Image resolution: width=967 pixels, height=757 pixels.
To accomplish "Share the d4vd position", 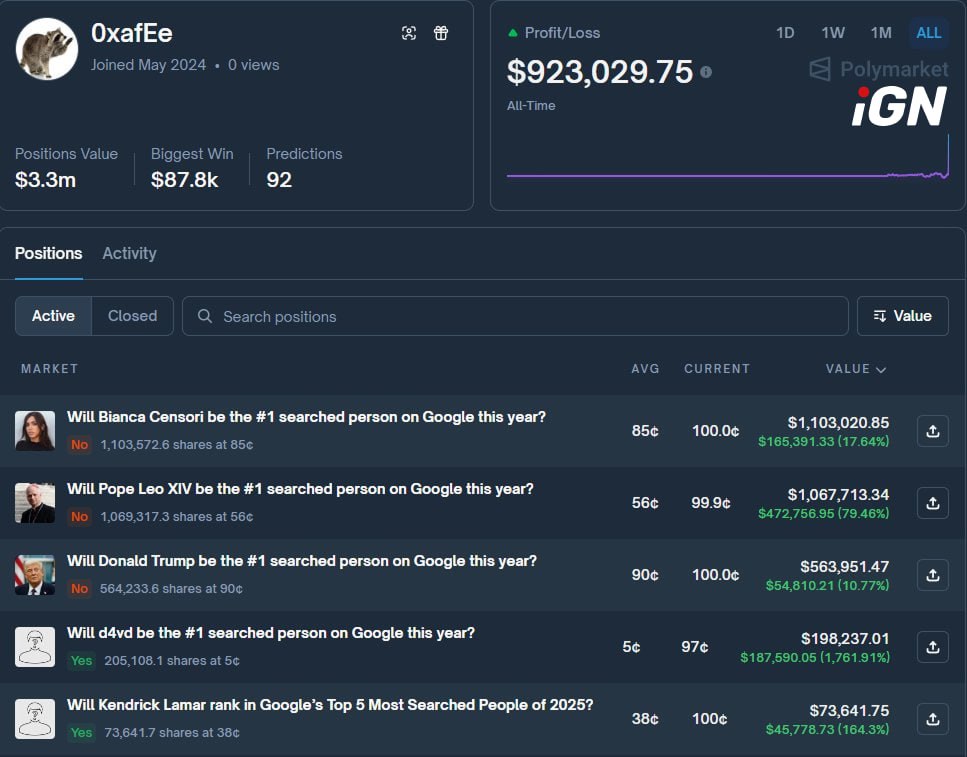I will coord(932,647).
